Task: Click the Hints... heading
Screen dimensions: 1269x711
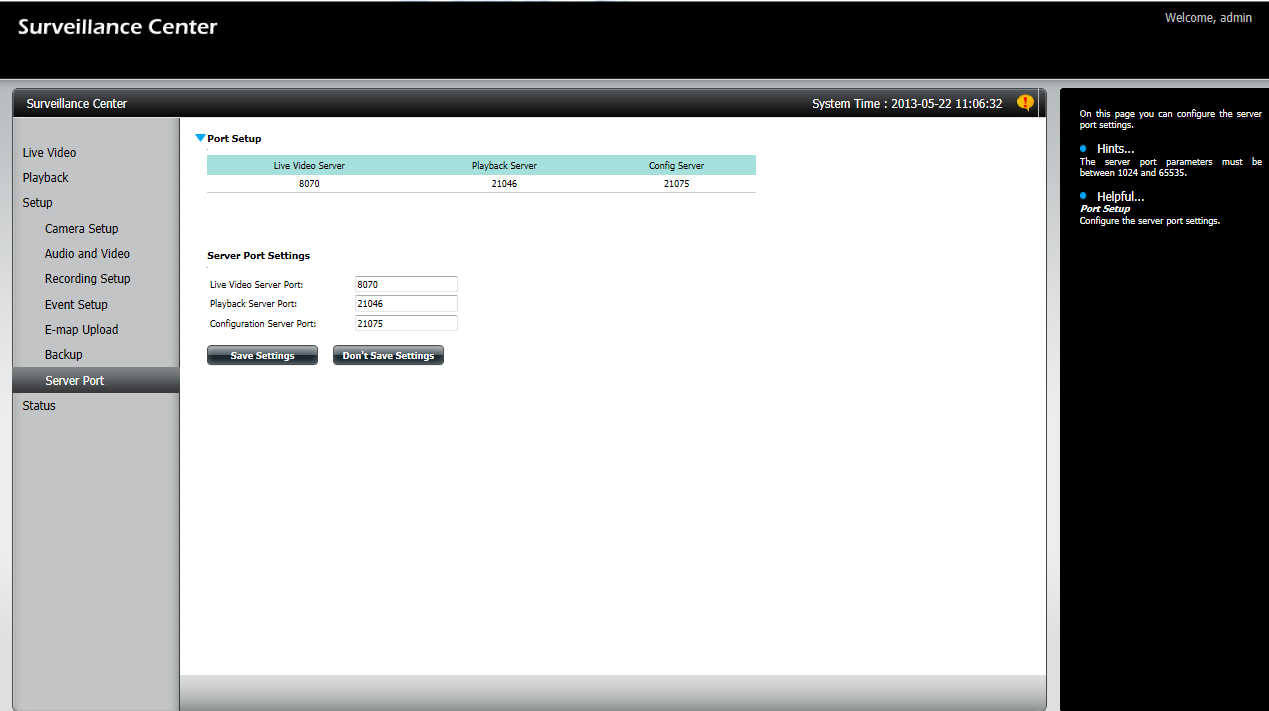Action: 1115,148
